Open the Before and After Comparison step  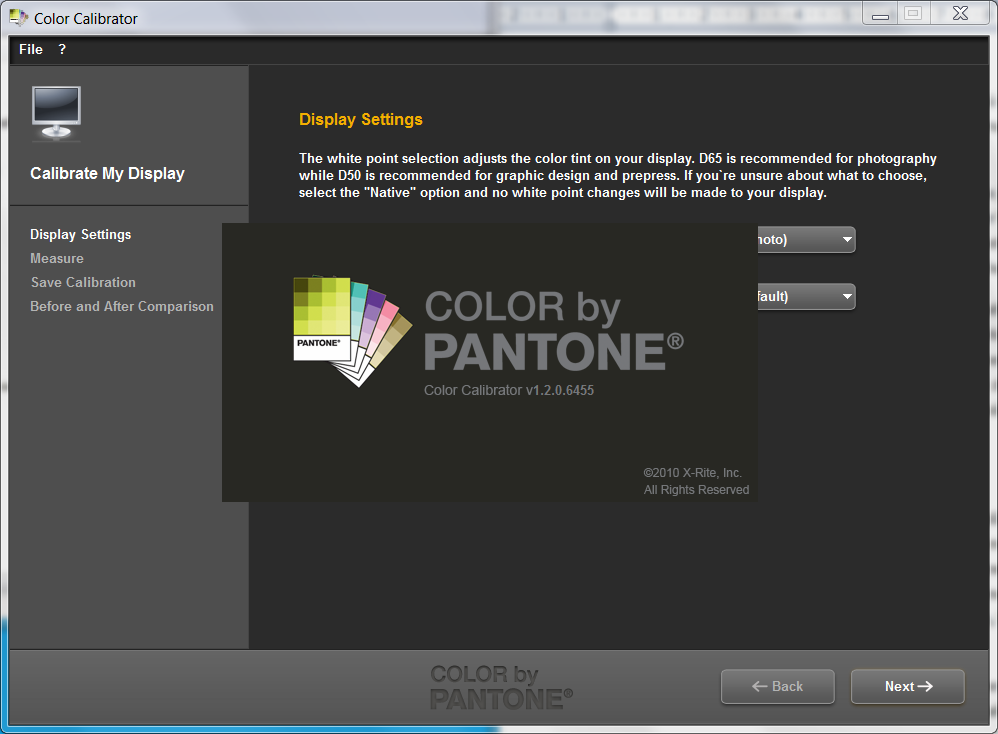[122, 306]
